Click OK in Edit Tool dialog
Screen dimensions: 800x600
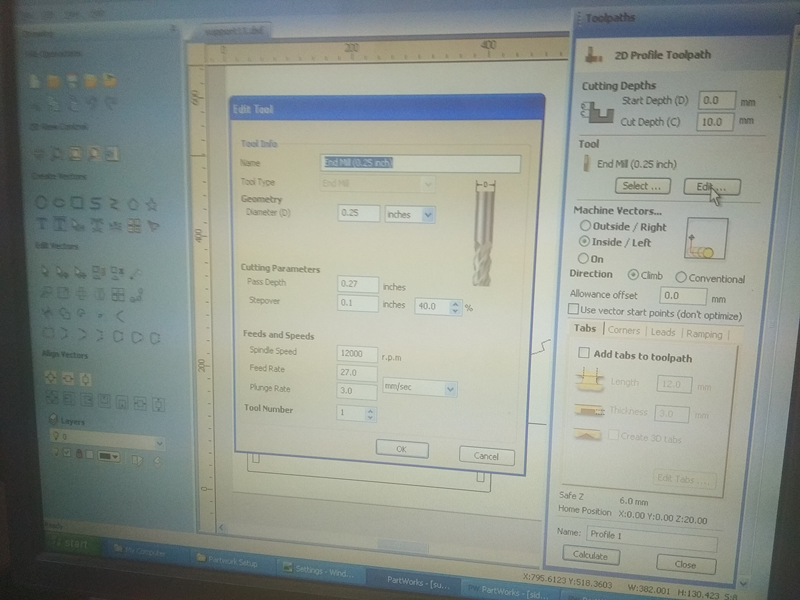click(402, 449)
